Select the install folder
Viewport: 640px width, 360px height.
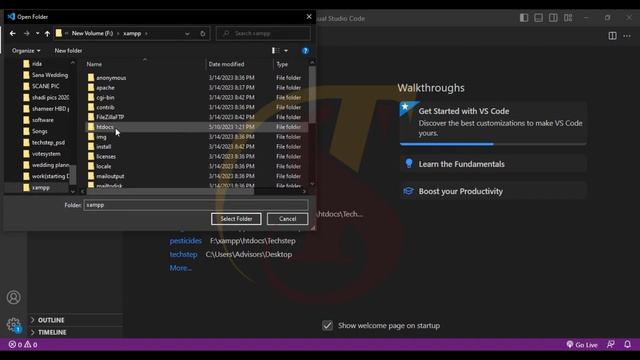click(x=104, y=147)
